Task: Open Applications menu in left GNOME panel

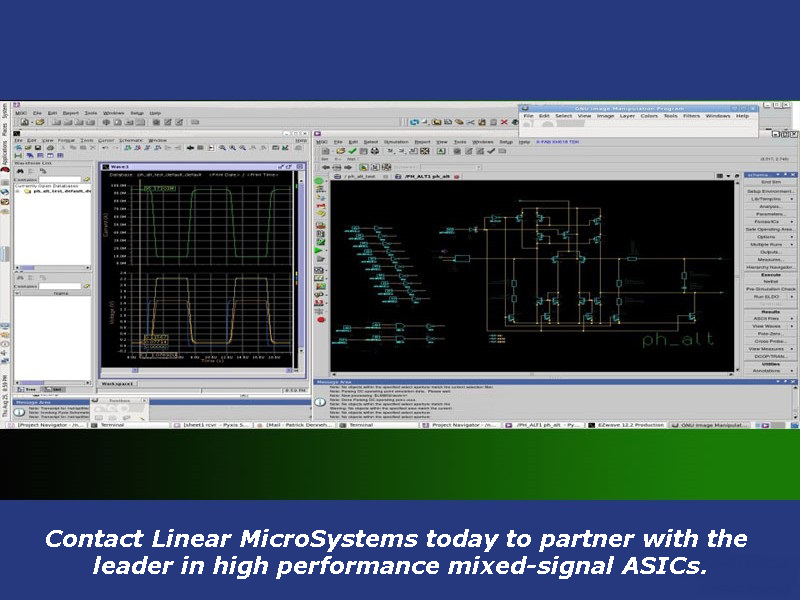Action: tap(5, 152)
